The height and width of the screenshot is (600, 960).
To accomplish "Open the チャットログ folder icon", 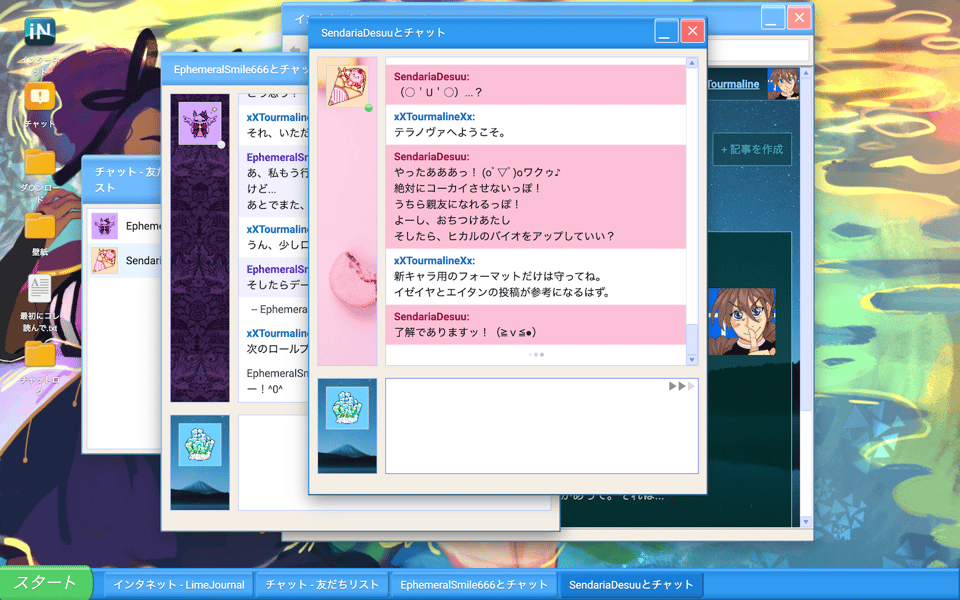I will click(40, 356).
